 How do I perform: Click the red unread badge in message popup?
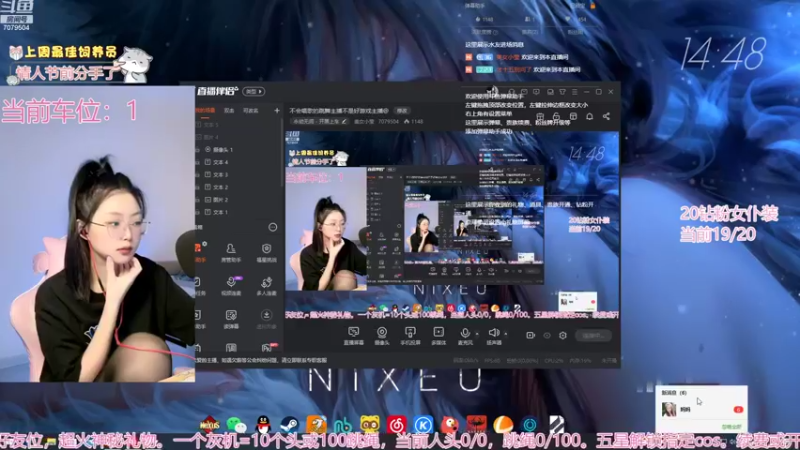[x=738, y=410]
